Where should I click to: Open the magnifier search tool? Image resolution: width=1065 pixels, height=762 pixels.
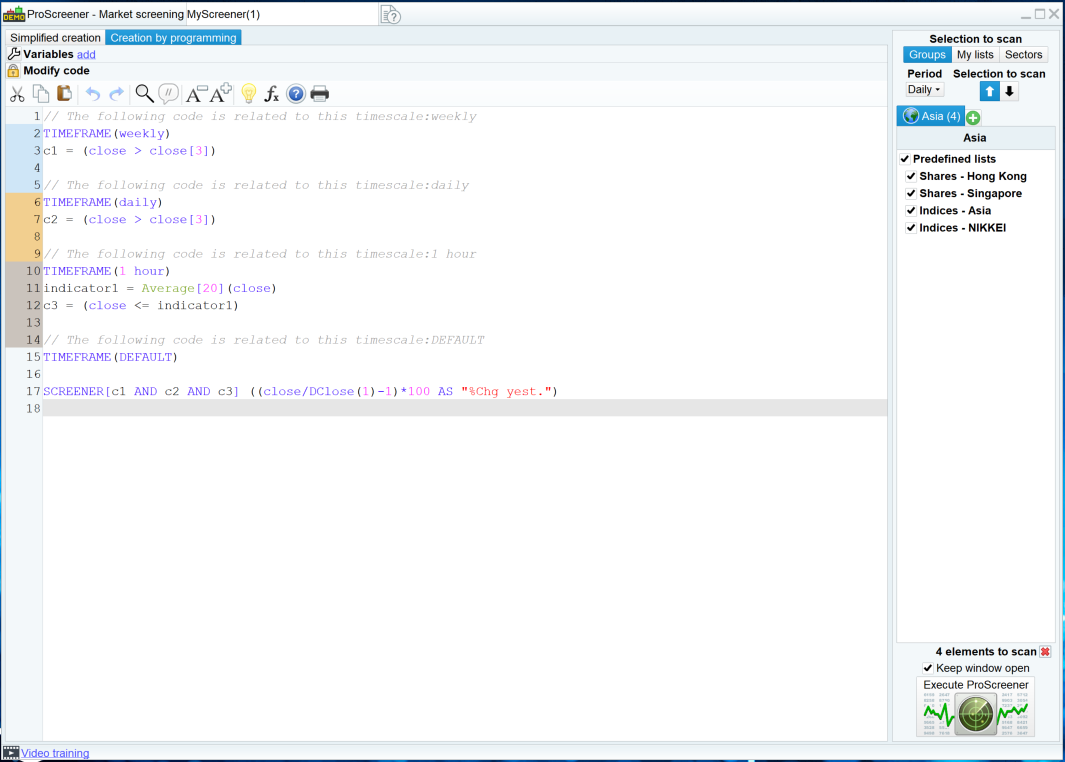[144, 94]
